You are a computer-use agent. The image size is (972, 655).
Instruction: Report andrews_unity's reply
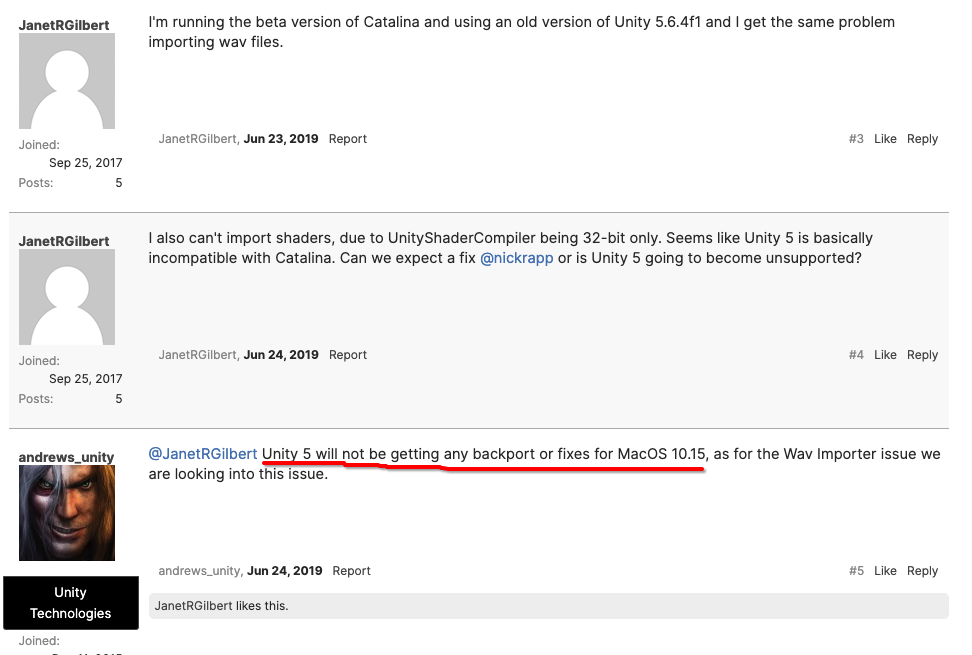(x=351, y=570)
